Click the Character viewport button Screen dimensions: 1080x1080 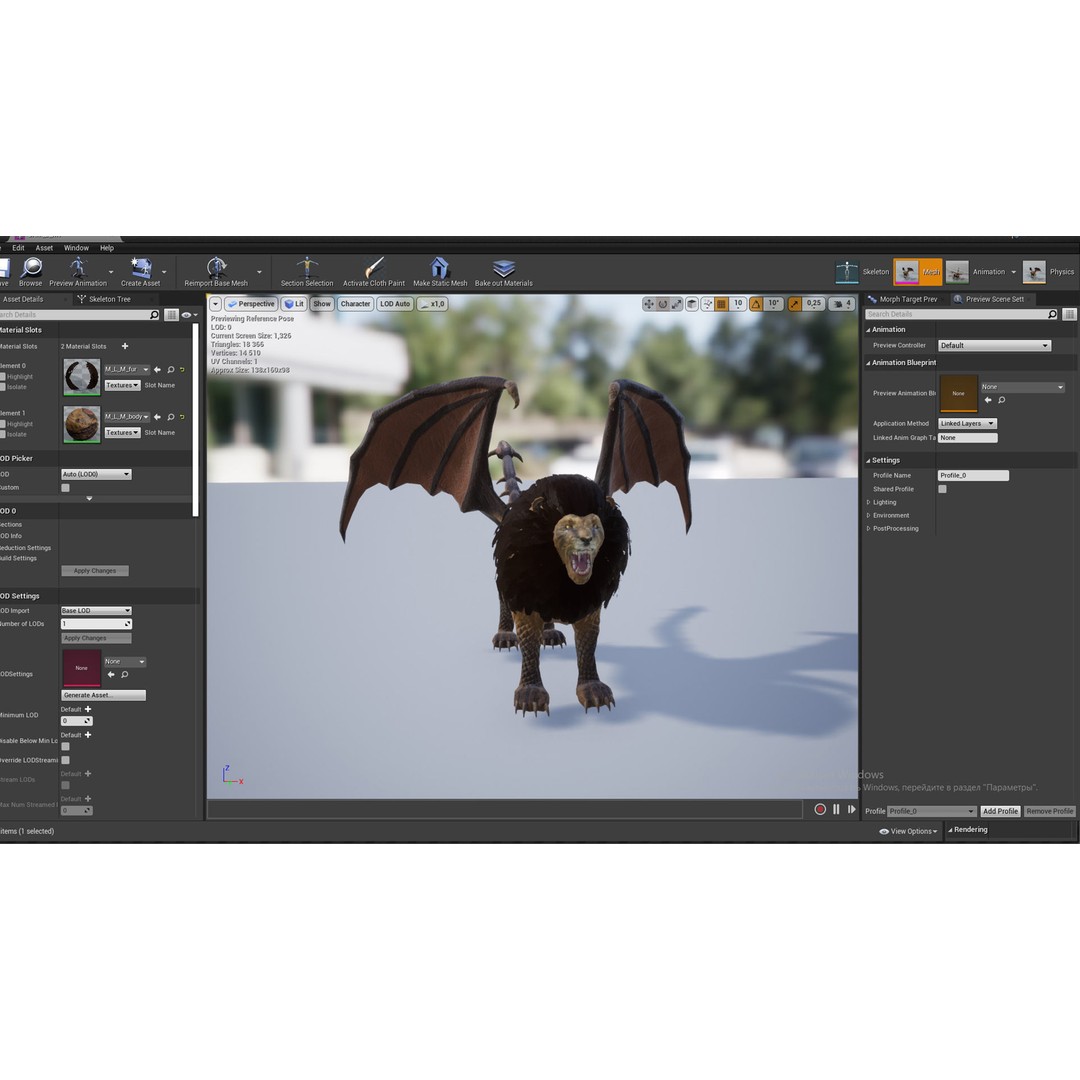[x=355, y=304]
